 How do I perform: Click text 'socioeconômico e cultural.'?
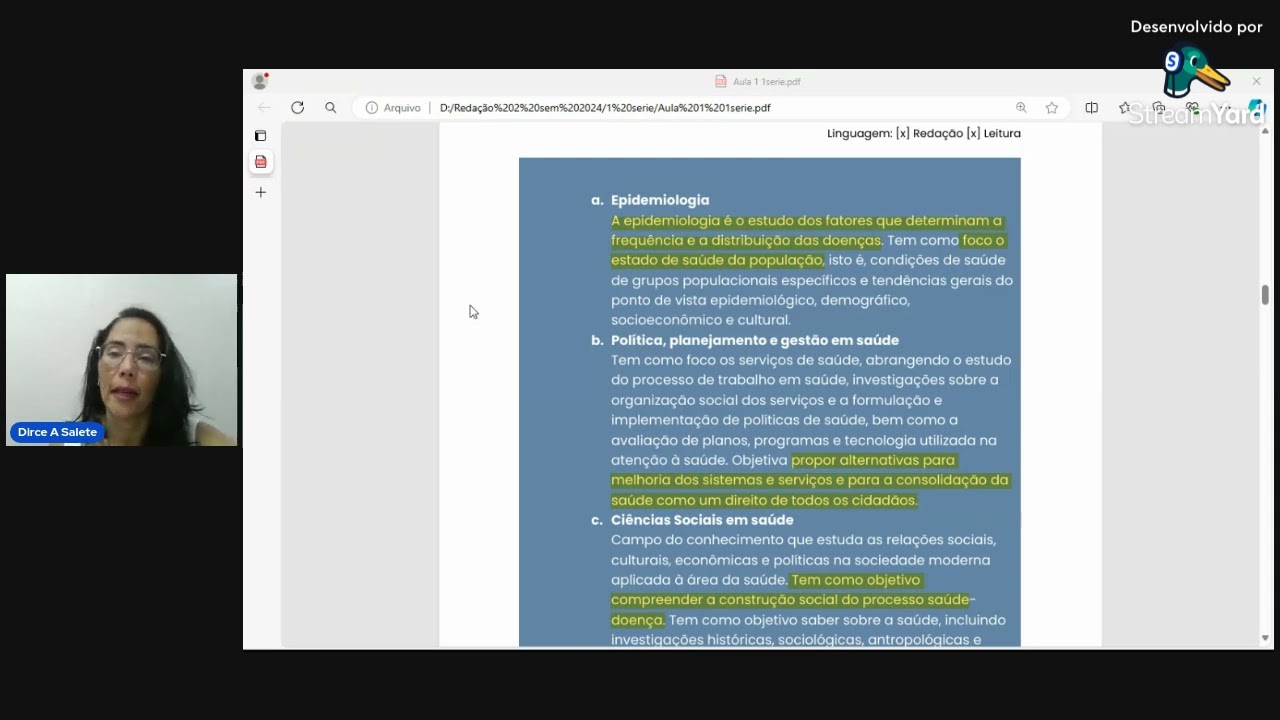click(701, 320)
